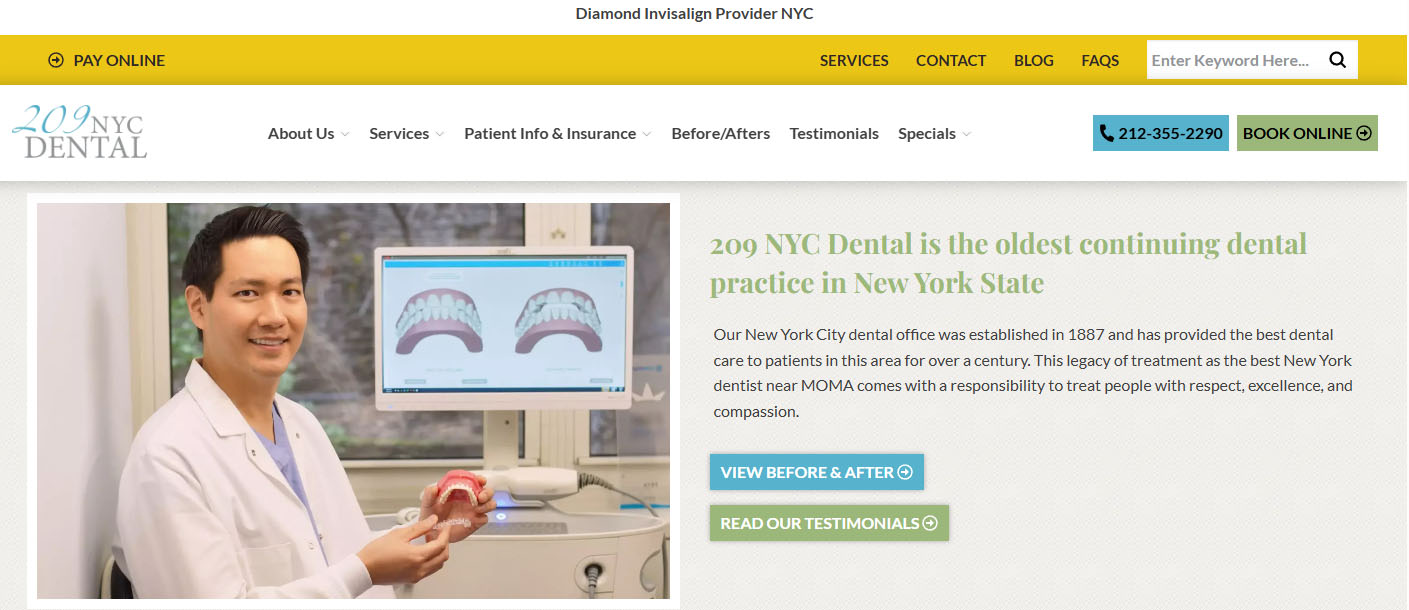The height and width of the screenshot is (610, 1409).
Task: Click the 212-355-2290 phone button
Action: [1161, 133]
